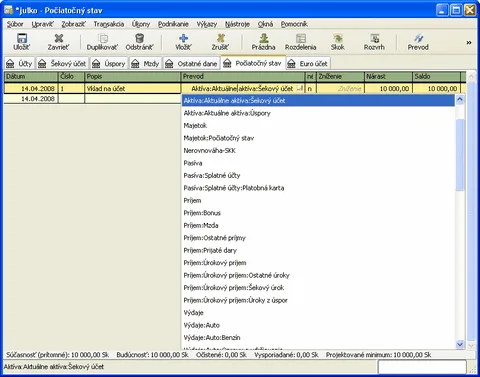Select Príjem from the account list
The image size is (480, 377).
click(x=318, y=200)
